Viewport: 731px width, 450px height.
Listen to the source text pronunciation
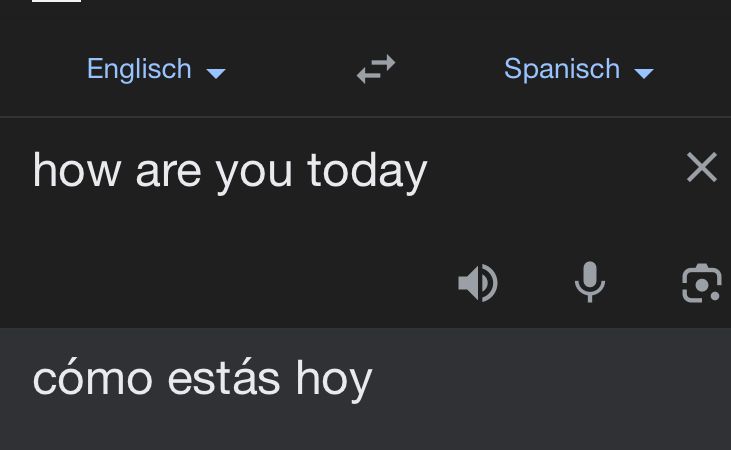[478, 284]
